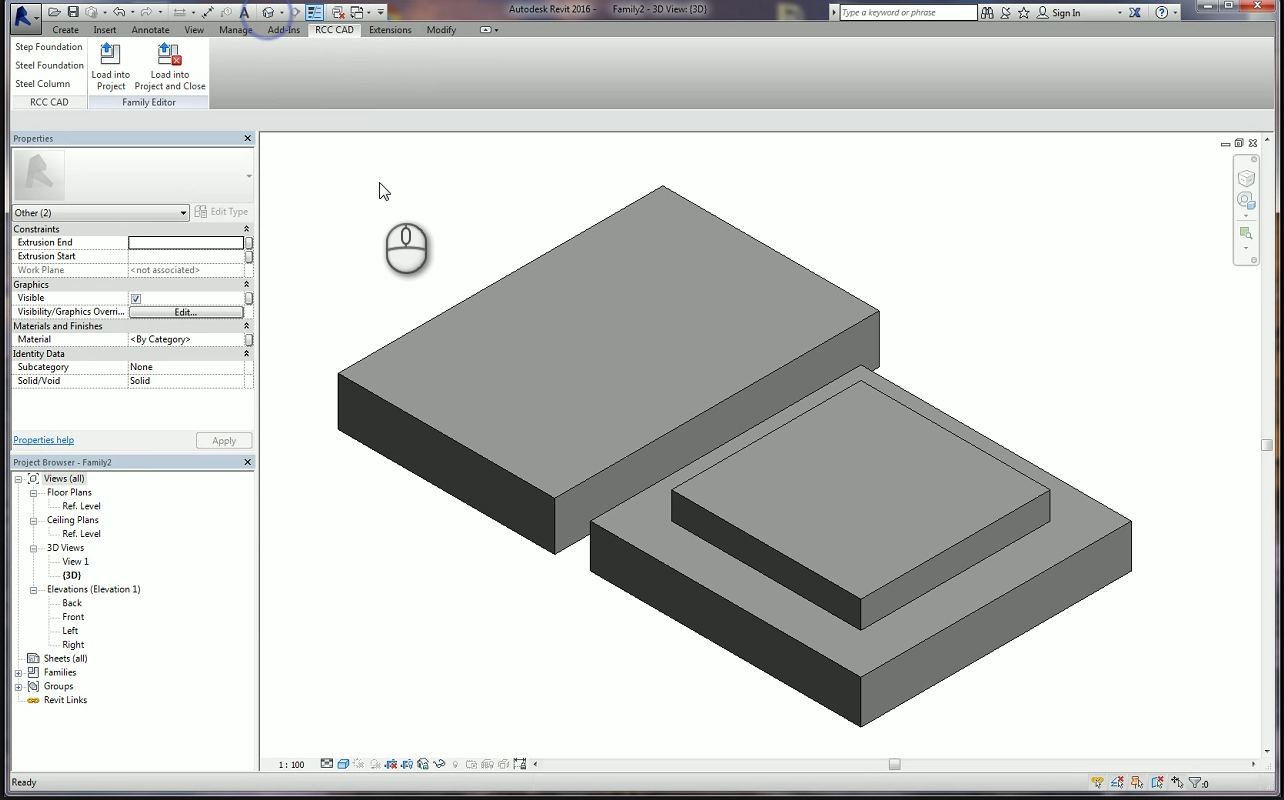Click the Switch Windows icon
This screenshot has width=1284, height=800.
356,12
